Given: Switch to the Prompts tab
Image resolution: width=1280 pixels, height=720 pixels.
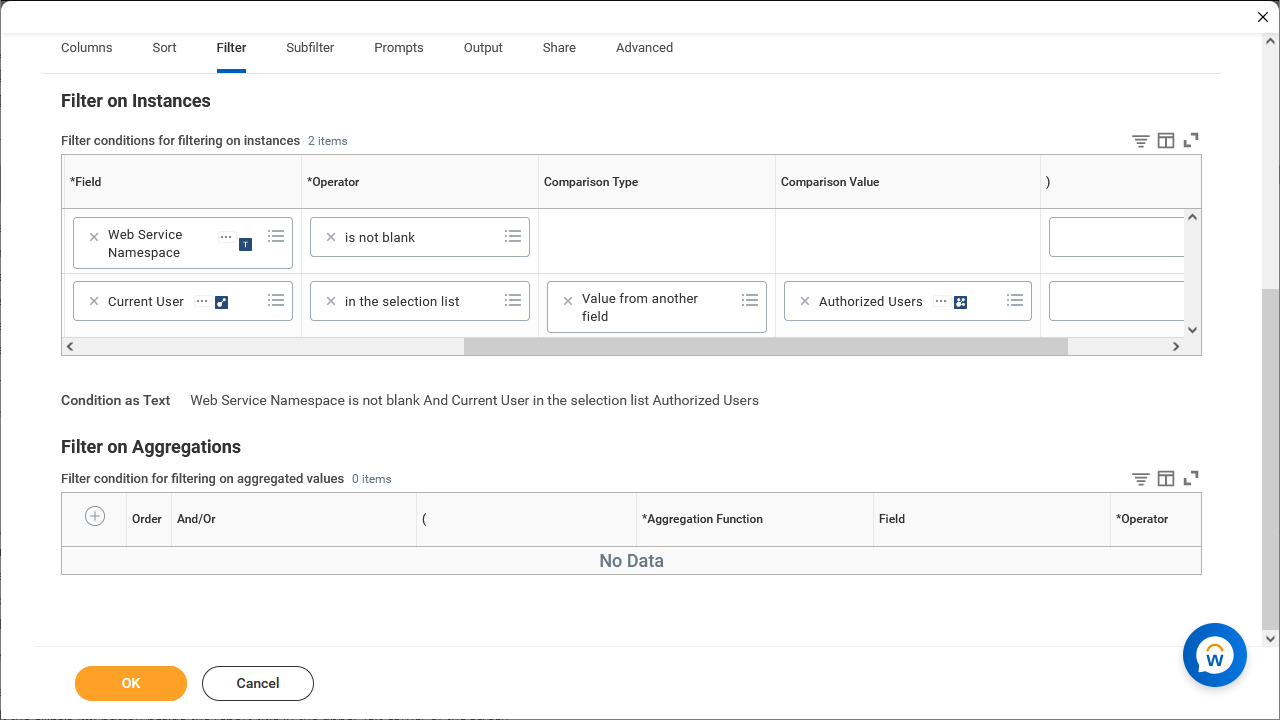Looking at the screenshot, I should [398, 47].
